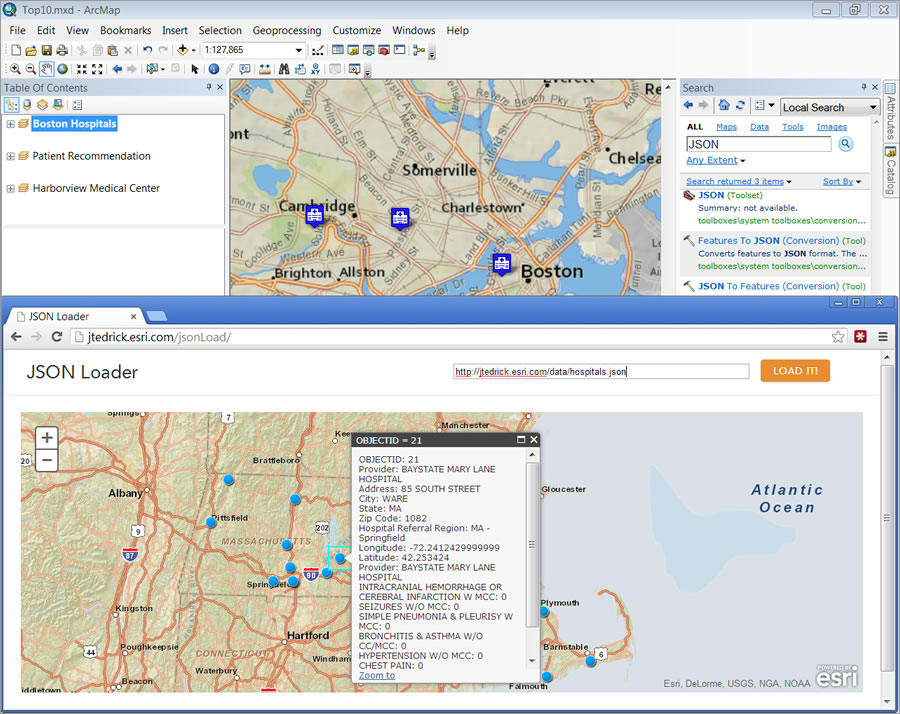Viewport: 900px width, 714px height.
Task: Expand the Harborview Medical Center layer group
Action: pos(10,188)
